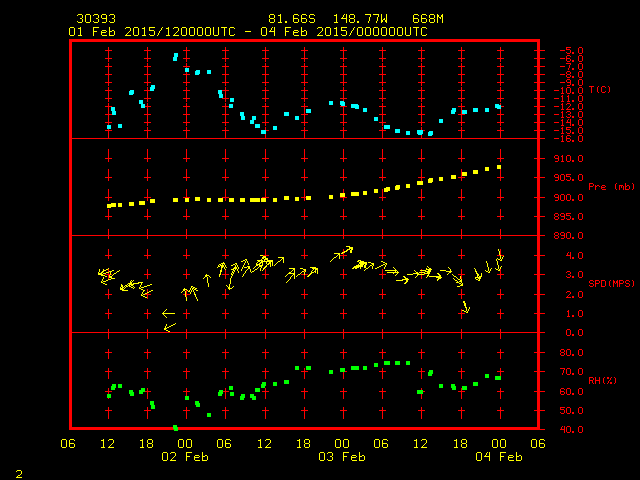Select the latitude value 81.66S
The image size is (640, 480).
click(292, 19)
